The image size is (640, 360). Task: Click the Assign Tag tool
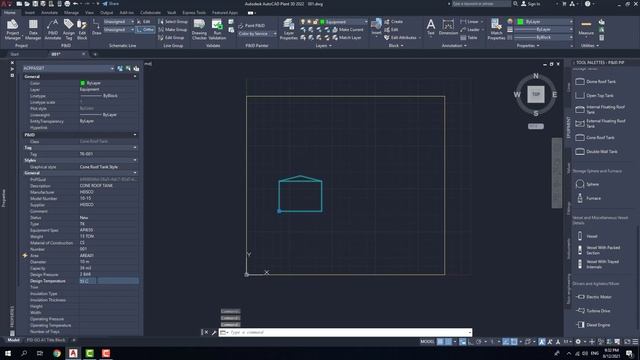point(69,29)
